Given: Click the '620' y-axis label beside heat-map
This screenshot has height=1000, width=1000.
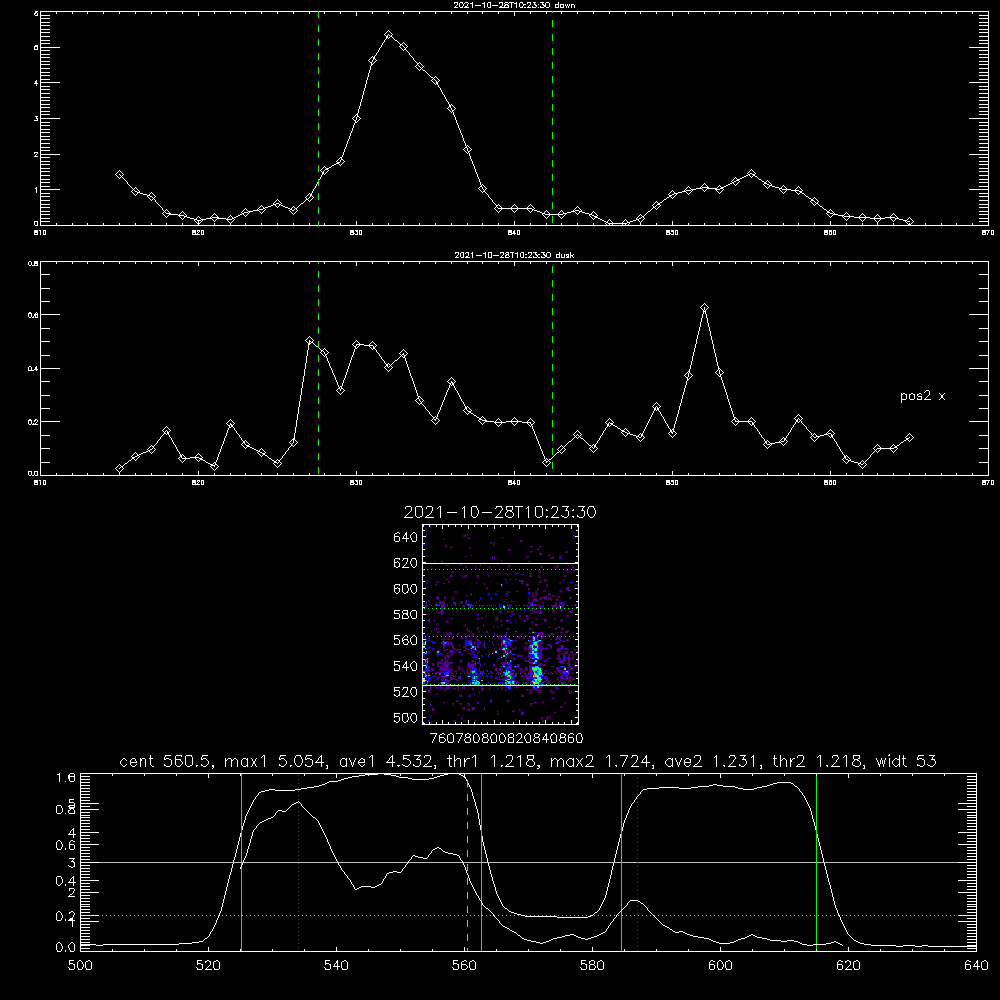Looking at the screenshot, I should 406,563.
